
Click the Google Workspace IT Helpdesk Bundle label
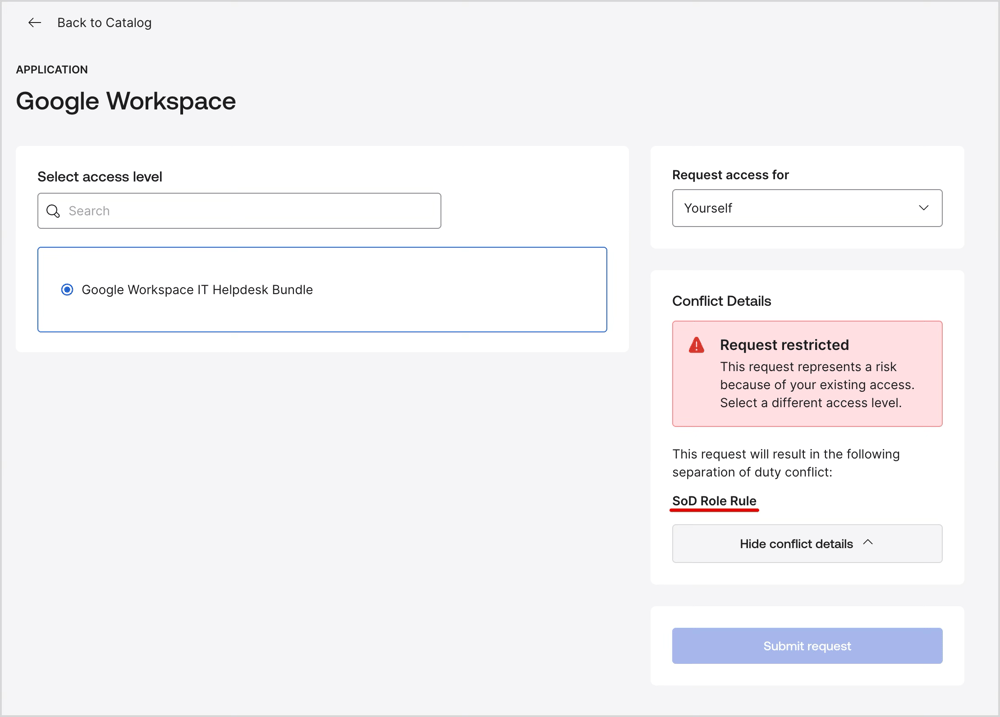(197, 290)
